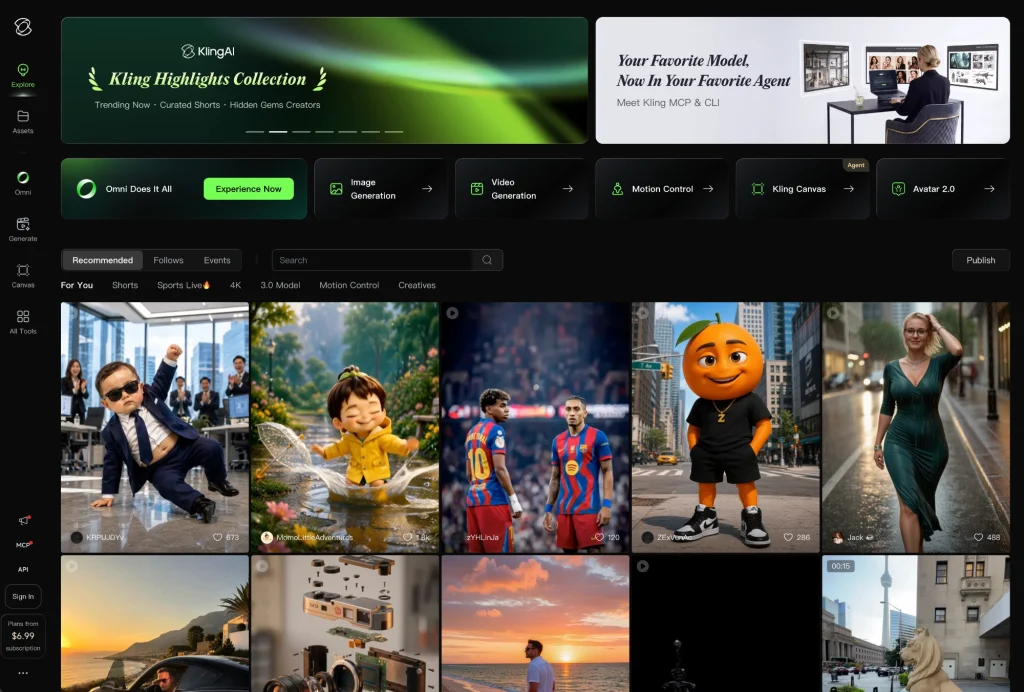Open the dancing baby in suit thumbnail
This screenshot has height=692, width=1024.
[155, 427]
